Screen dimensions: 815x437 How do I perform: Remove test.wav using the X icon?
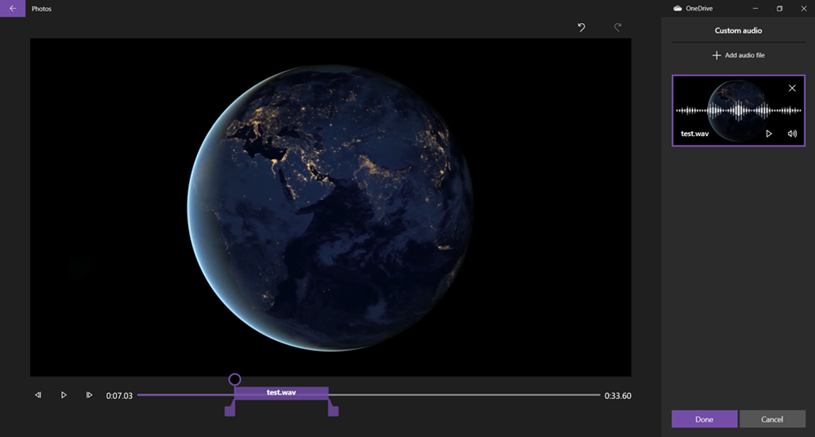792,88
